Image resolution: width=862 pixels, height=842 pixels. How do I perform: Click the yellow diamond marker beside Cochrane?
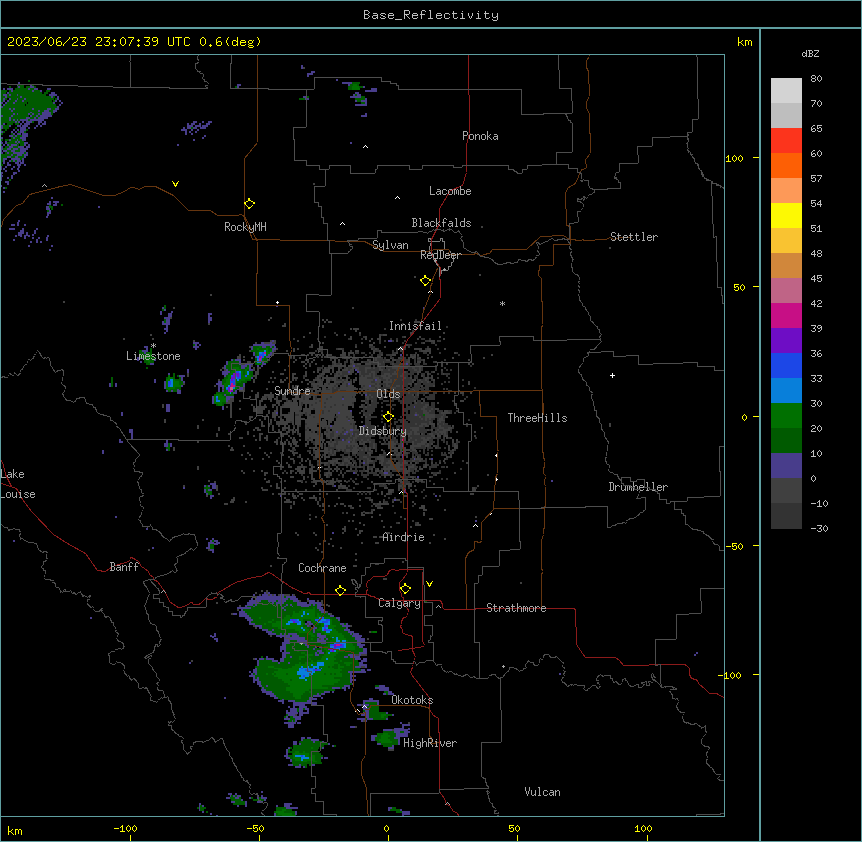click(340, 591)
